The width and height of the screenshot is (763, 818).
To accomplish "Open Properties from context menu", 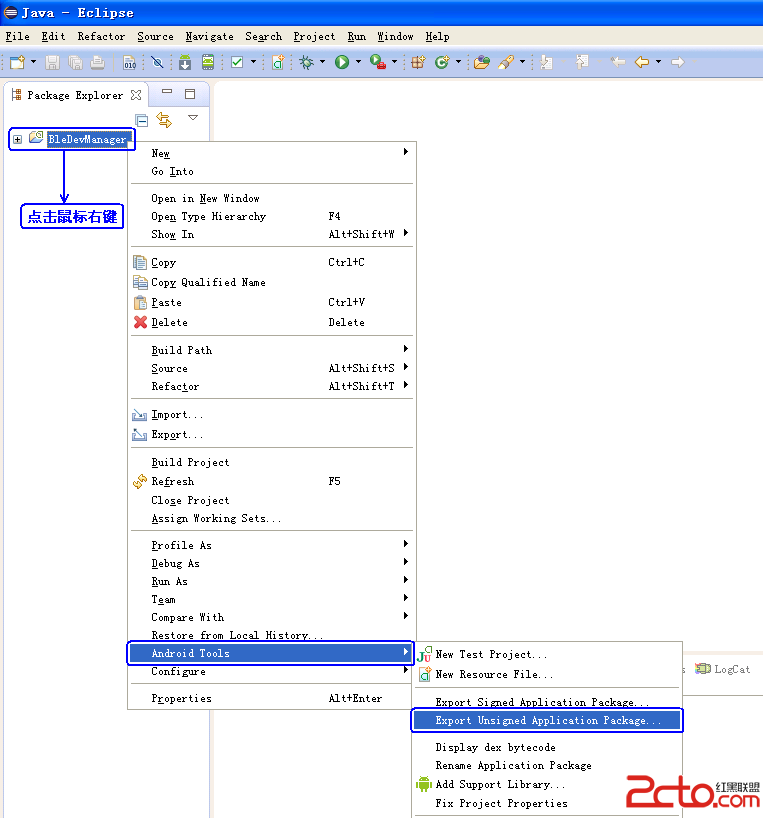I will click(271, 698).
